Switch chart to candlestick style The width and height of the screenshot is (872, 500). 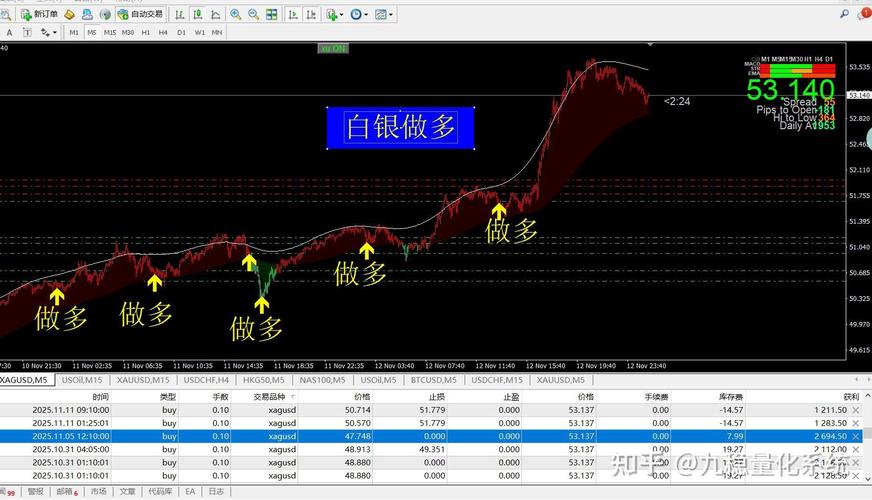[197, 14]
